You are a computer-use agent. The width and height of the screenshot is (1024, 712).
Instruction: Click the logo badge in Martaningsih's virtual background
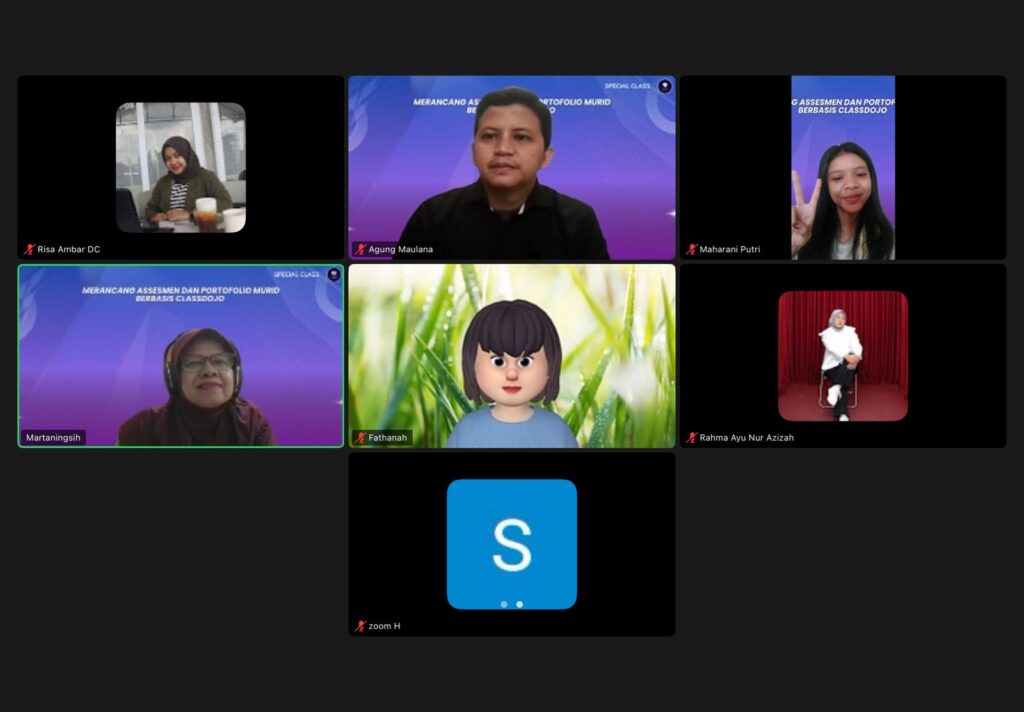pyautogui.click(x=333, y=275)
